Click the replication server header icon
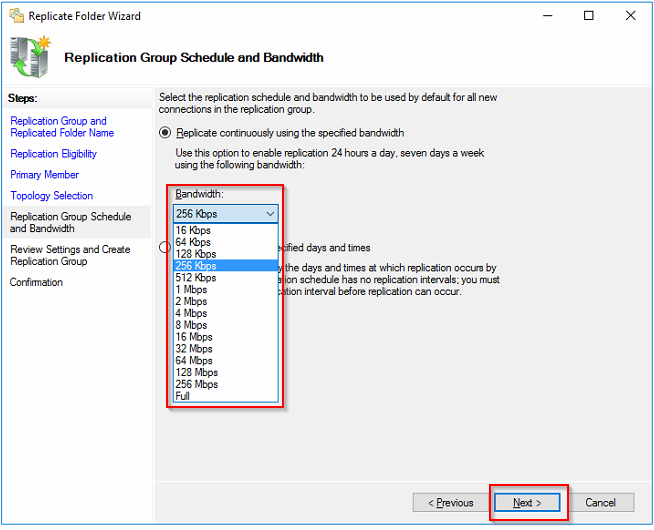654x530 pixels. [32, 58]
